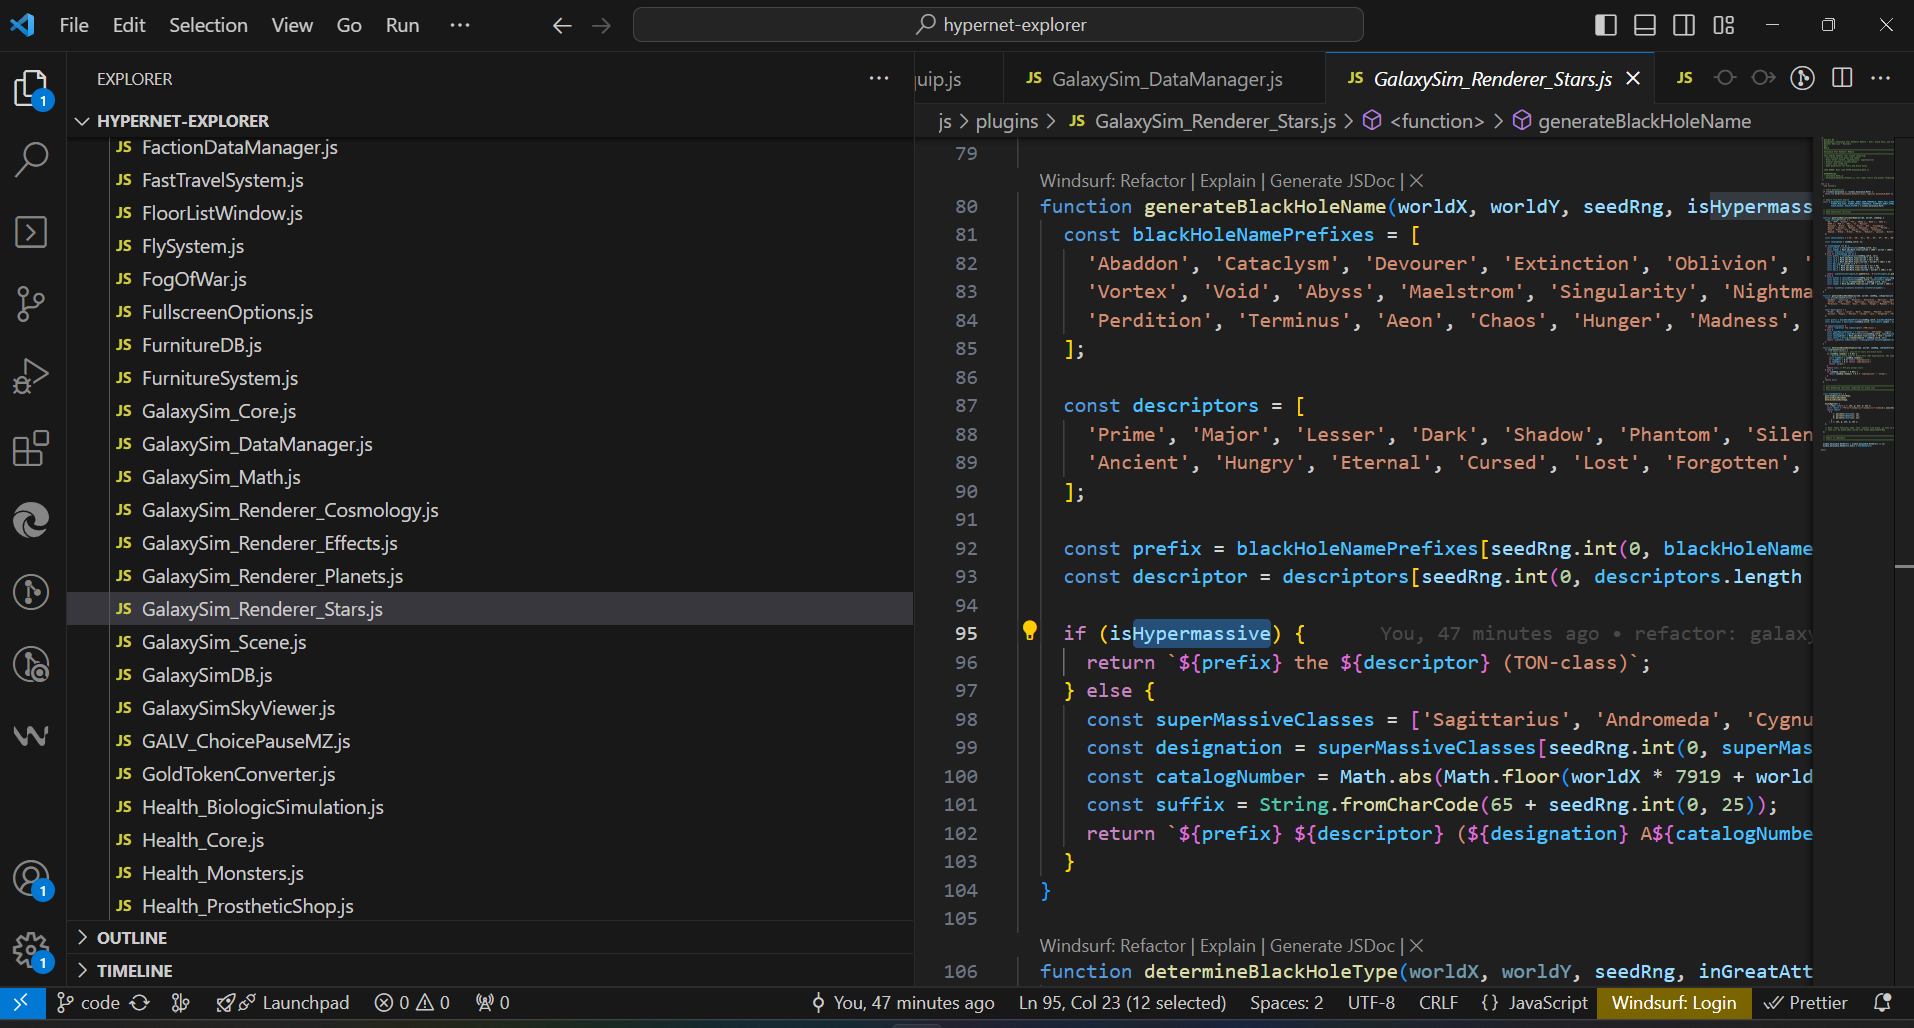
Task: Open the Source Control view
Action: 32,304
